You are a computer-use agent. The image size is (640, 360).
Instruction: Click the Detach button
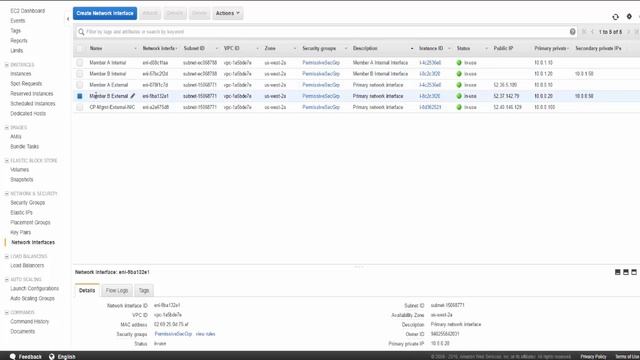click(x=175, y=13)
